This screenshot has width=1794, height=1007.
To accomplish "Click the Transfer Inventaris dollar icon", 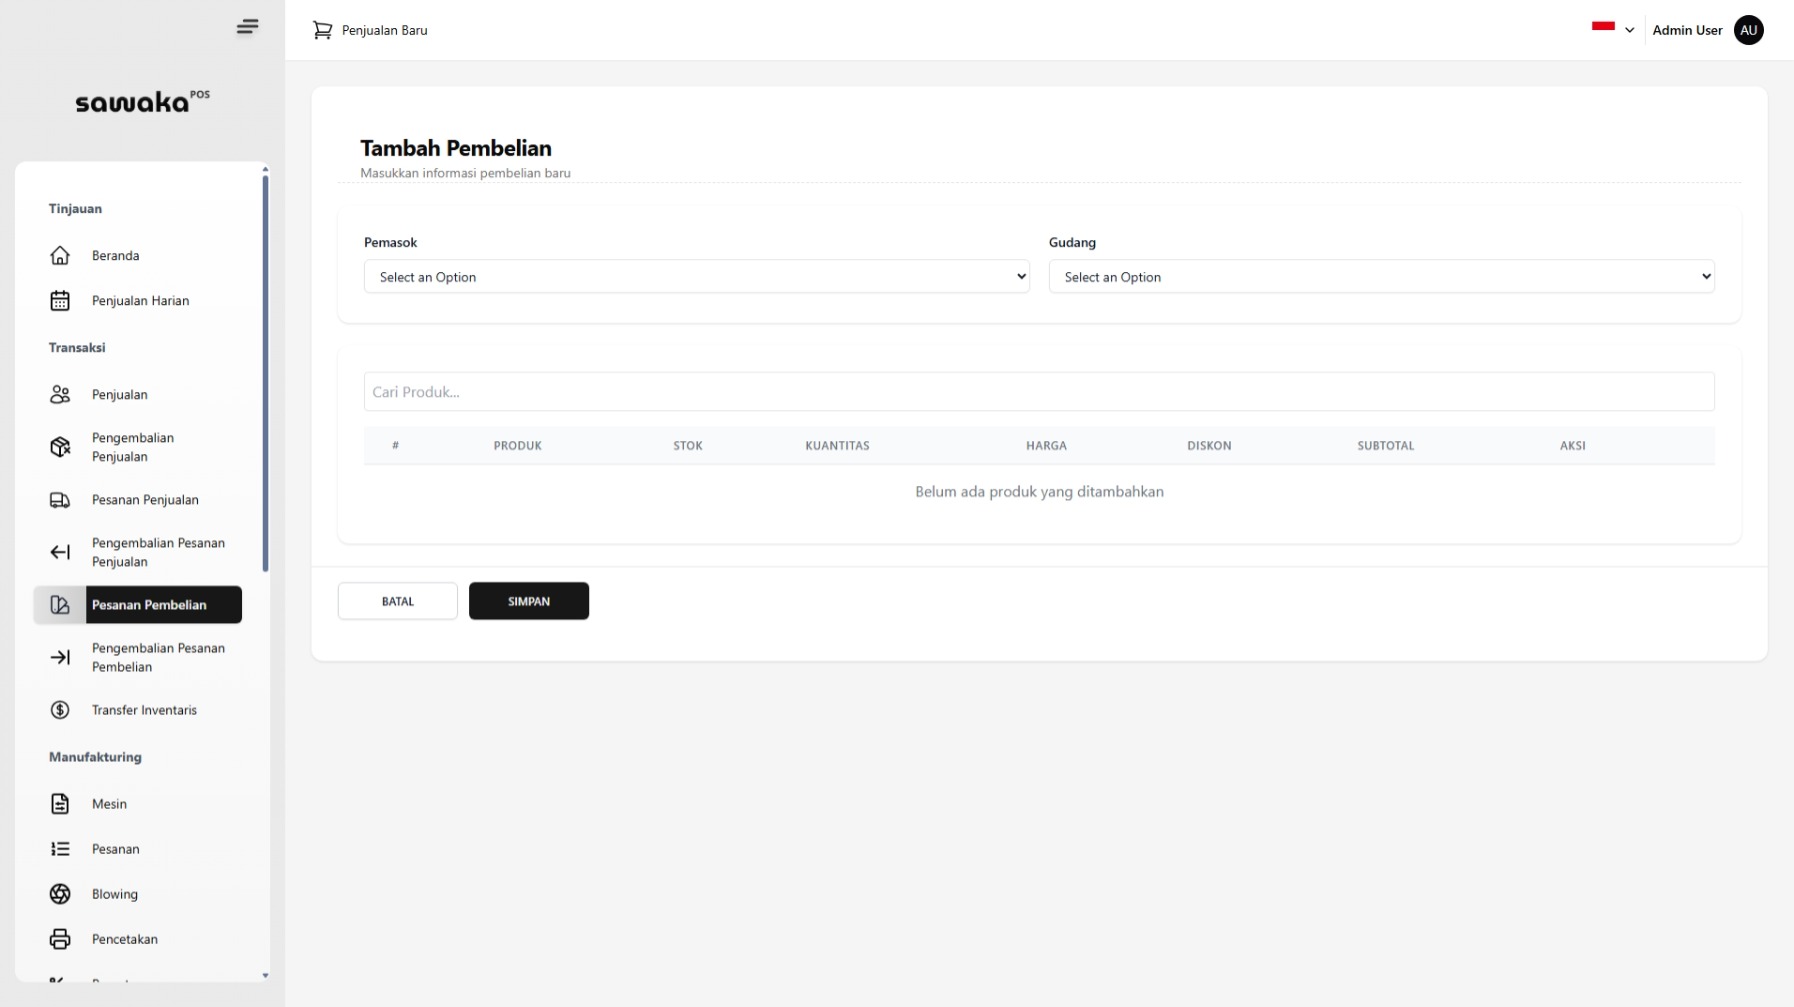I will [x=60, y=710].
